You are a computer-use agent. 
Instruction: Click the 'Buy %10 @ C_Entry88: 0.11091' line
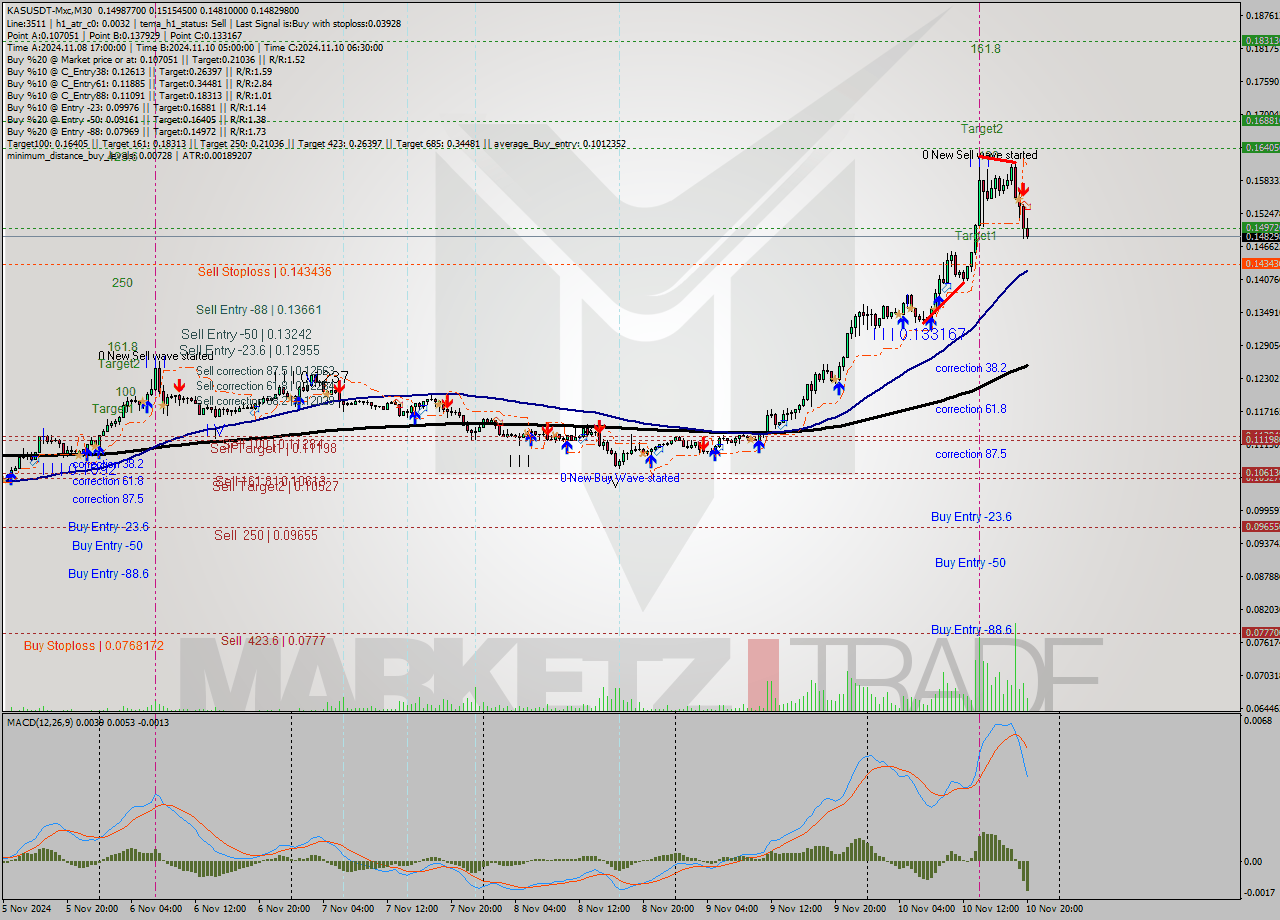139,96
